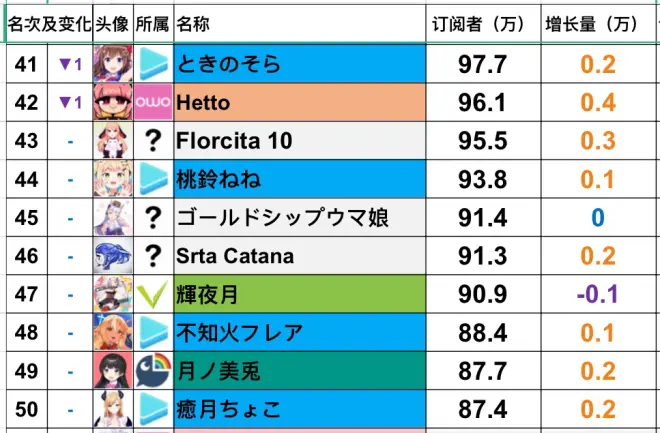660x433 pixels.
Task: Select the 月ノ美兎 avatar thumbnail
Action: coord(113,371)
